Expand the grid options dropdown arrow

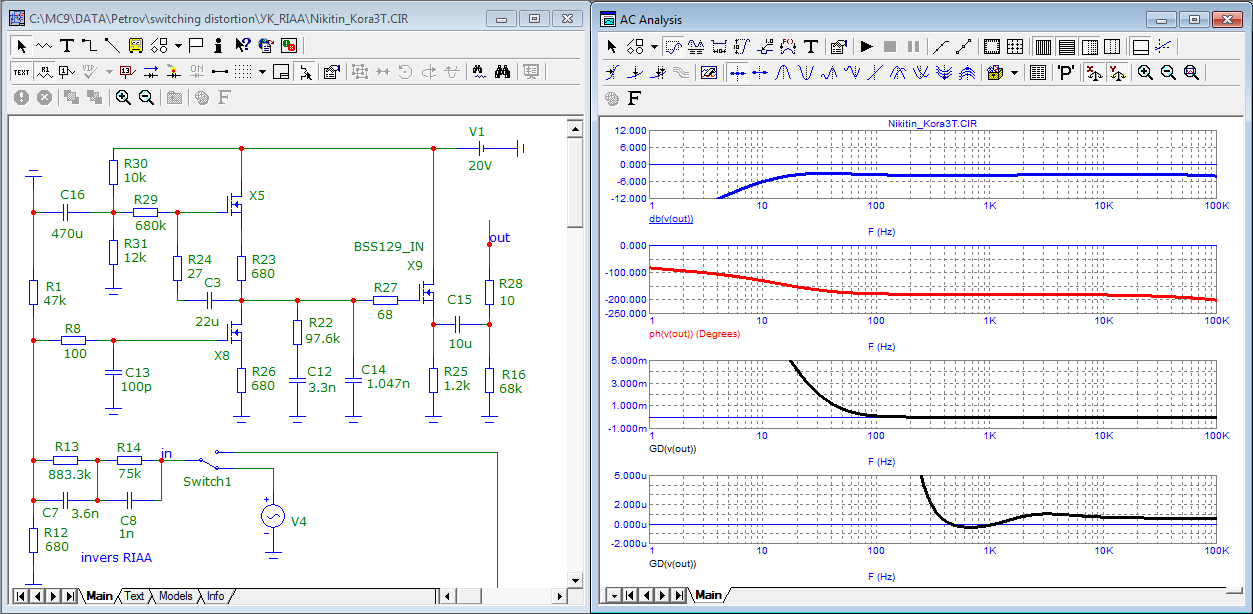pyautogui.click(x=263, y=71)
